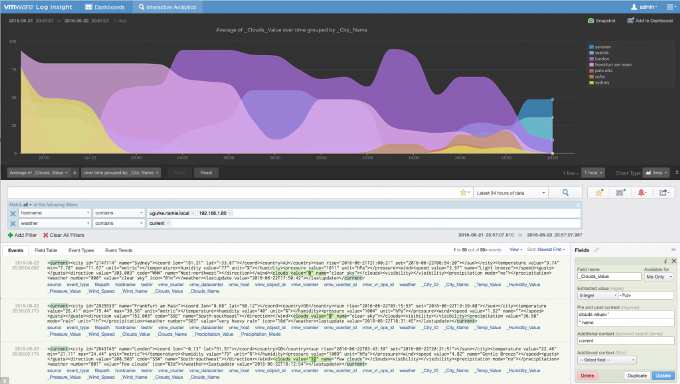This screenshot has height=384, width=680.
Task: Click the london legend color swatch
Action: click(x=591, y=59)
